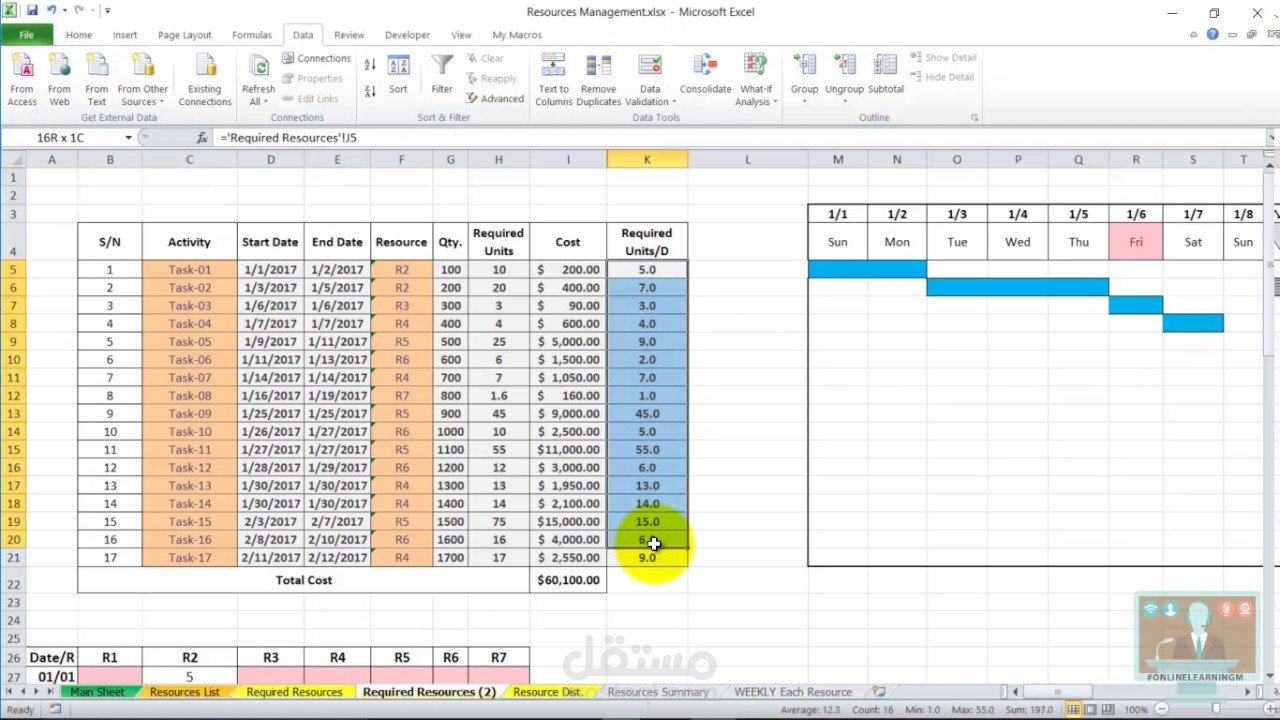Open the Consolidate tool
The width and height of the screenshot is (1280, 720).
705,76
